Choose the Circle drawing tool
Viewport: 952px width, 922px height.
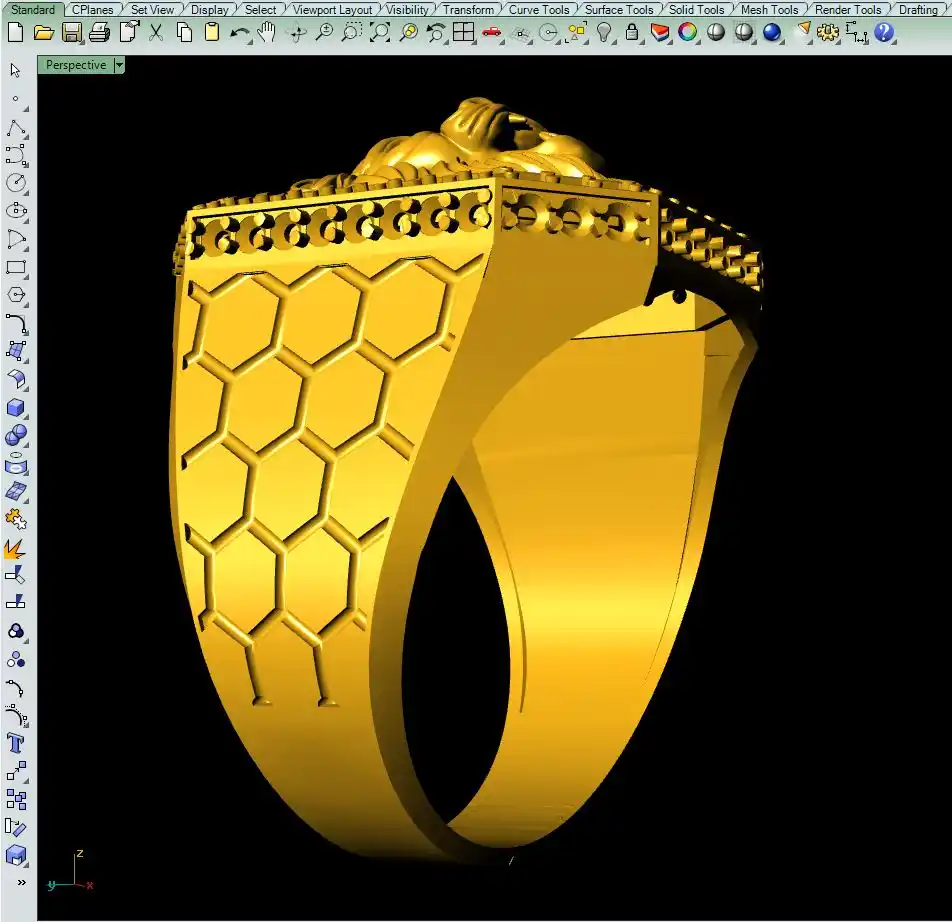point(16,183)
